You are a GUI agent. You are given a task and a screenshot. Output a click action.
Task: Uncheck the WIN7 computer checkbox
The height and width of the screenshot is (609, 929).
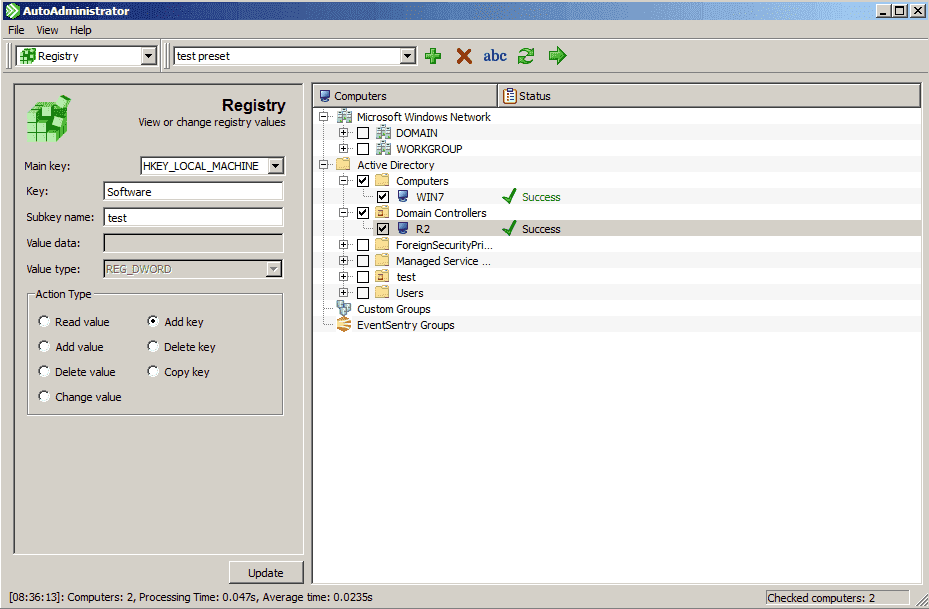(x=383, y=196)
